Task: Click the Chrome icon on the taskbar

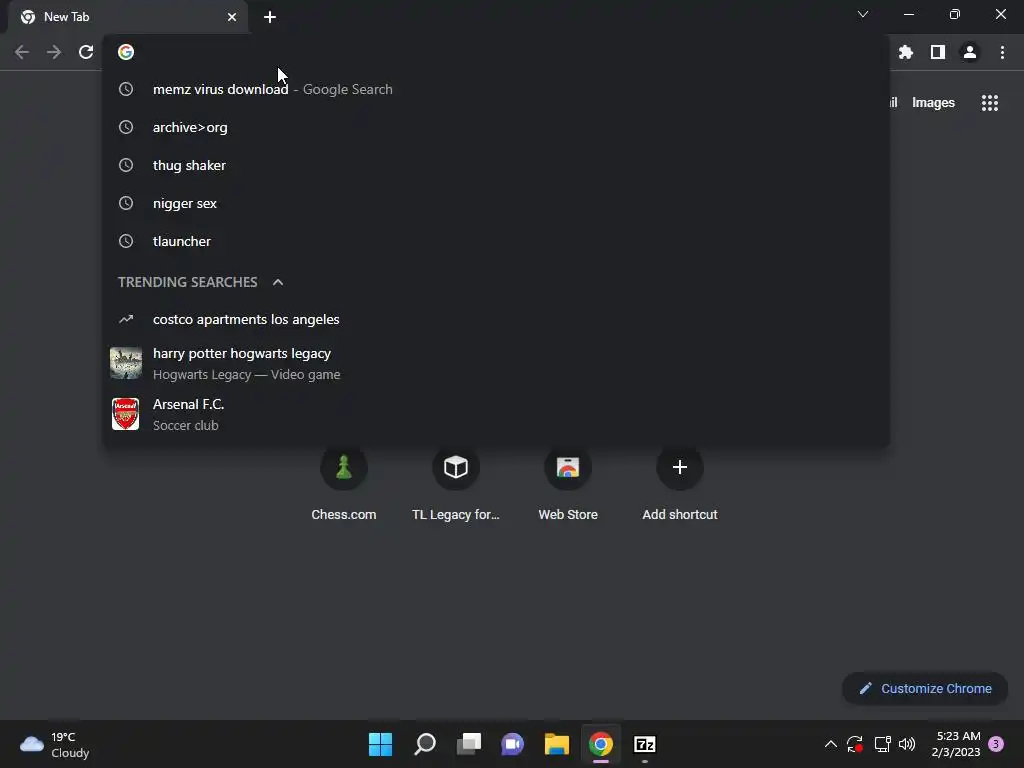Action: point(601,744)
